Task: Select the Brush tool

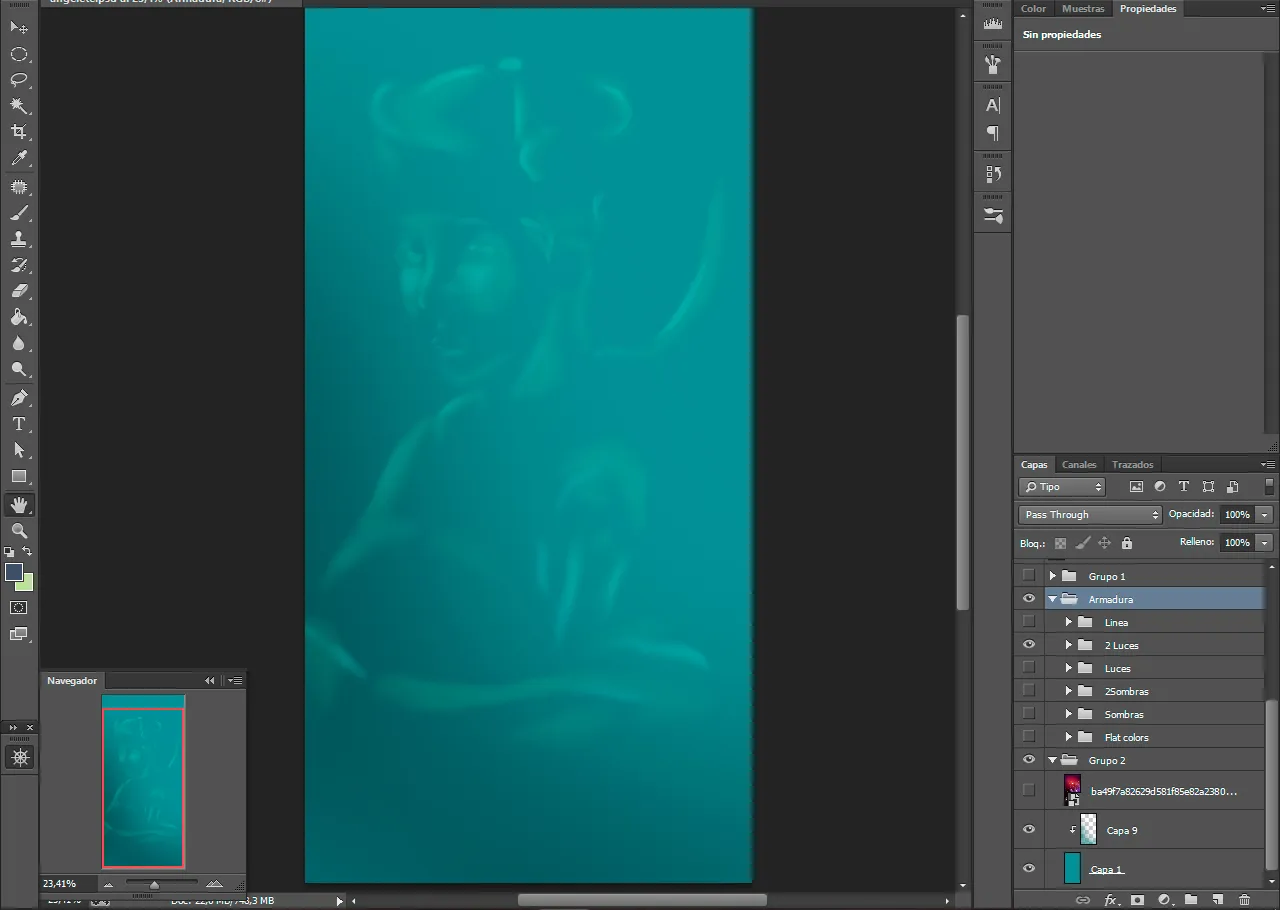Action: (19, 213)
